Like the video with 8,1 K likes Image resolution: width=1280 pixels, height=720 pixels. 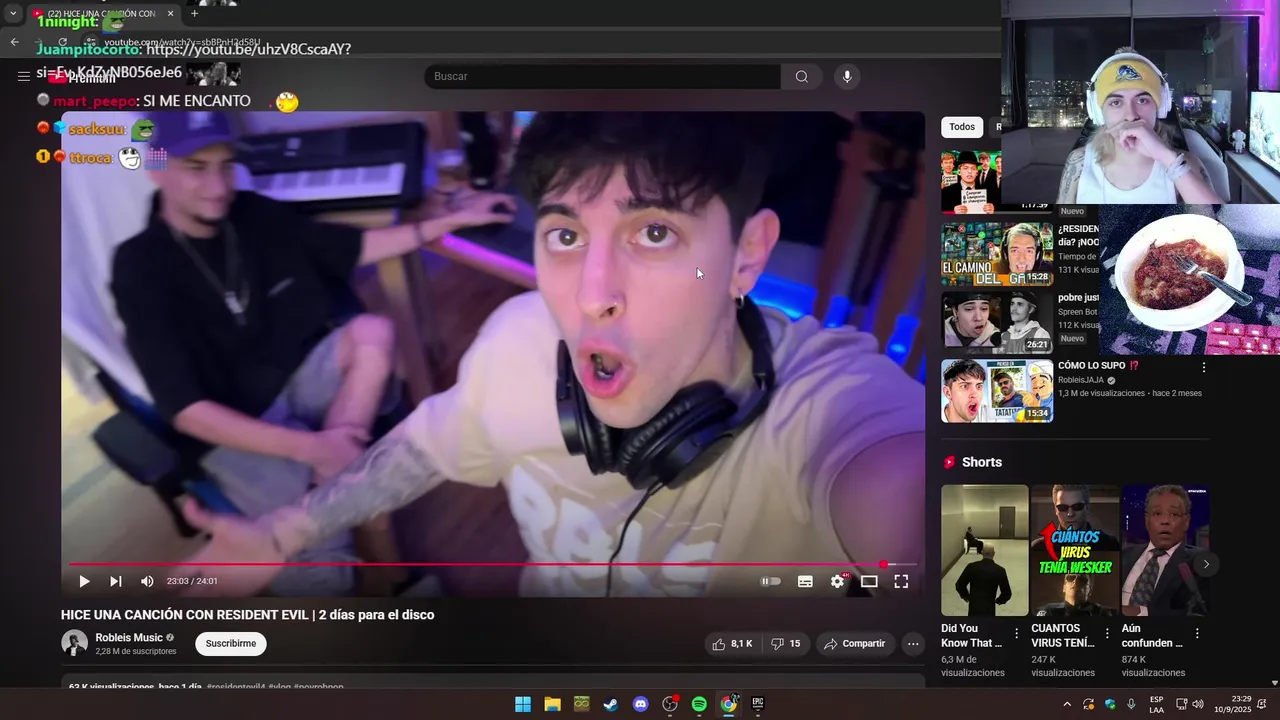(732, 644)
